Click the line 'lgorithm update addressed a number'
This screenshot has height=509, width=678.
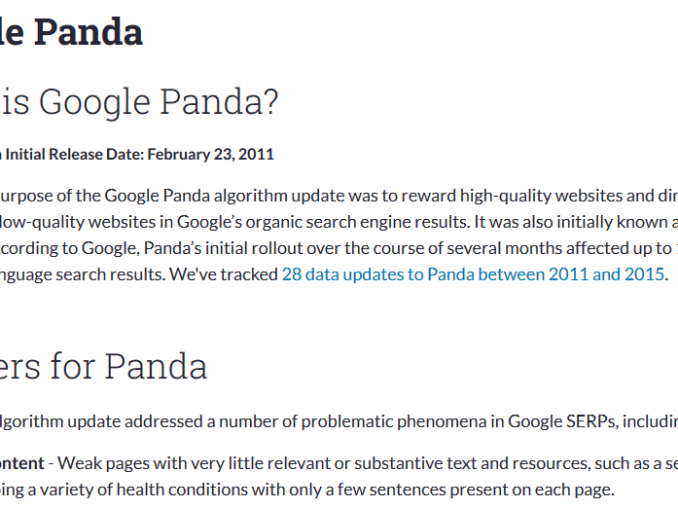point(339,422)
